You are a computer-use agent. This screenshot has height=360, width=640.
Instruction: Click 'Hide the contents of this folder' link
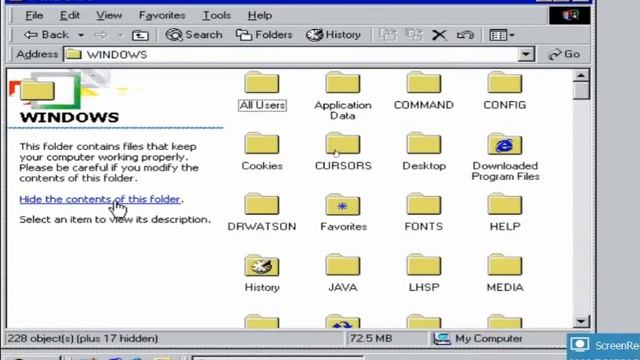point(100,199)
